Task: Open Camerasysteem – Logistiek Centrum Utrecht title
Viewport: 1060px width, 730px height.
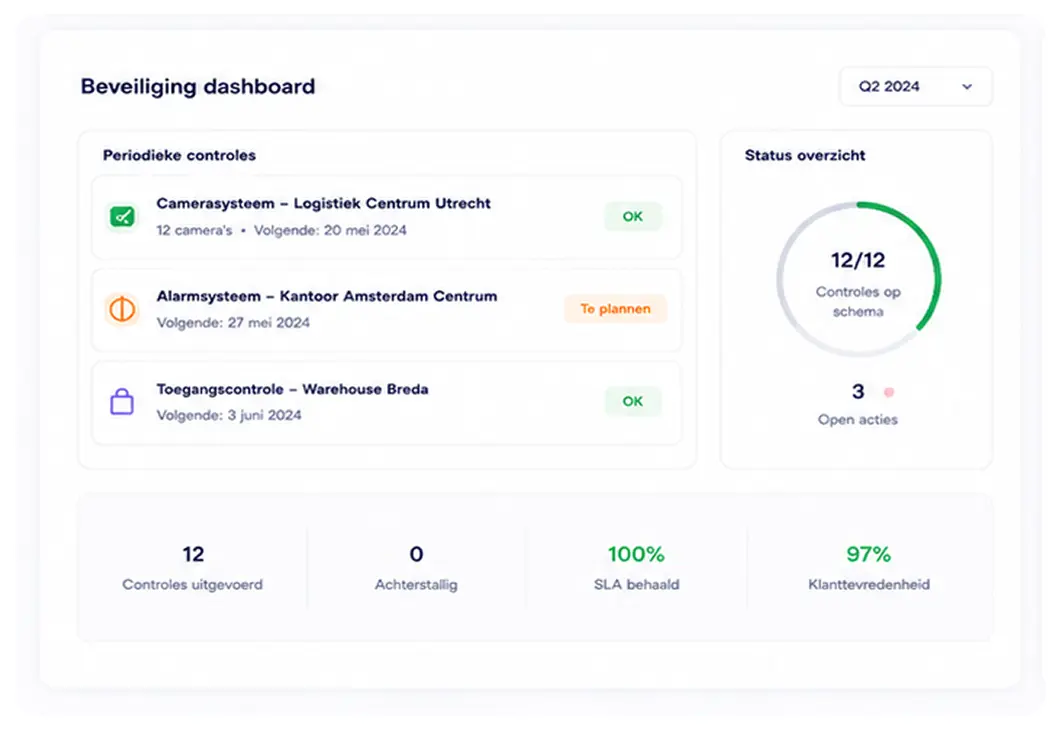Action: 323,203
